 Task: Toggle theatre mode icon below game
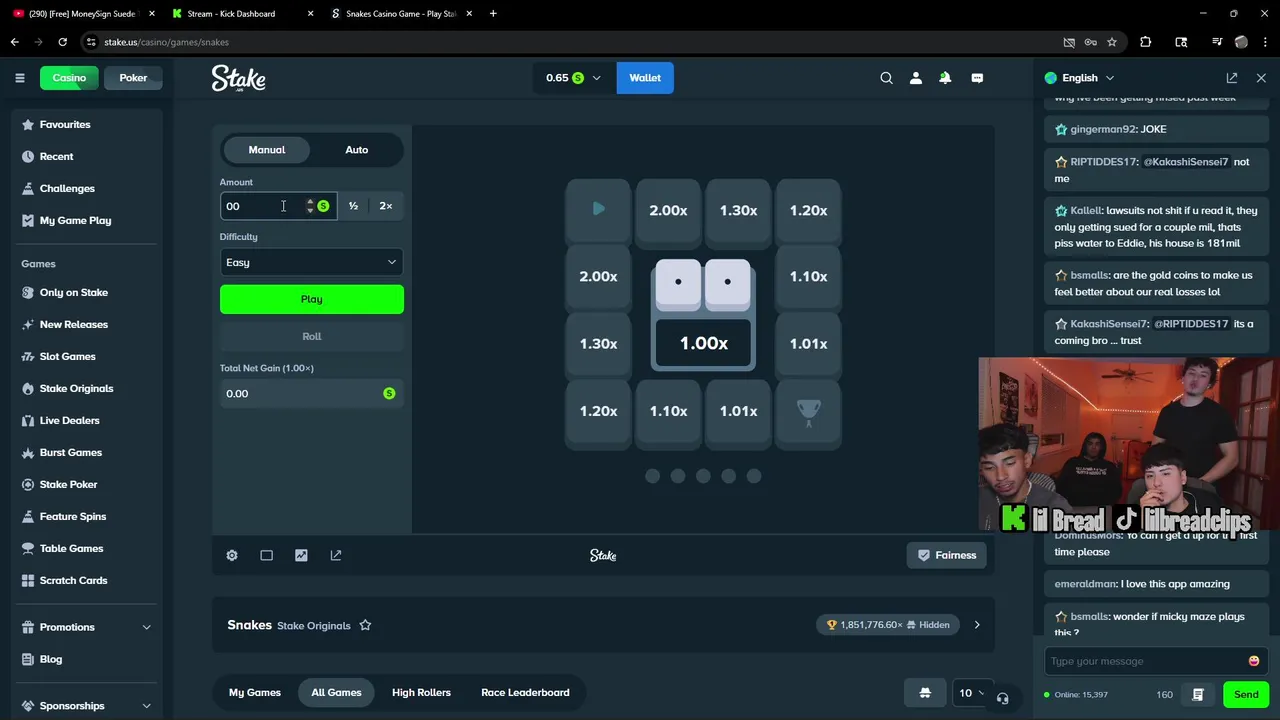[x=266, y=555]
